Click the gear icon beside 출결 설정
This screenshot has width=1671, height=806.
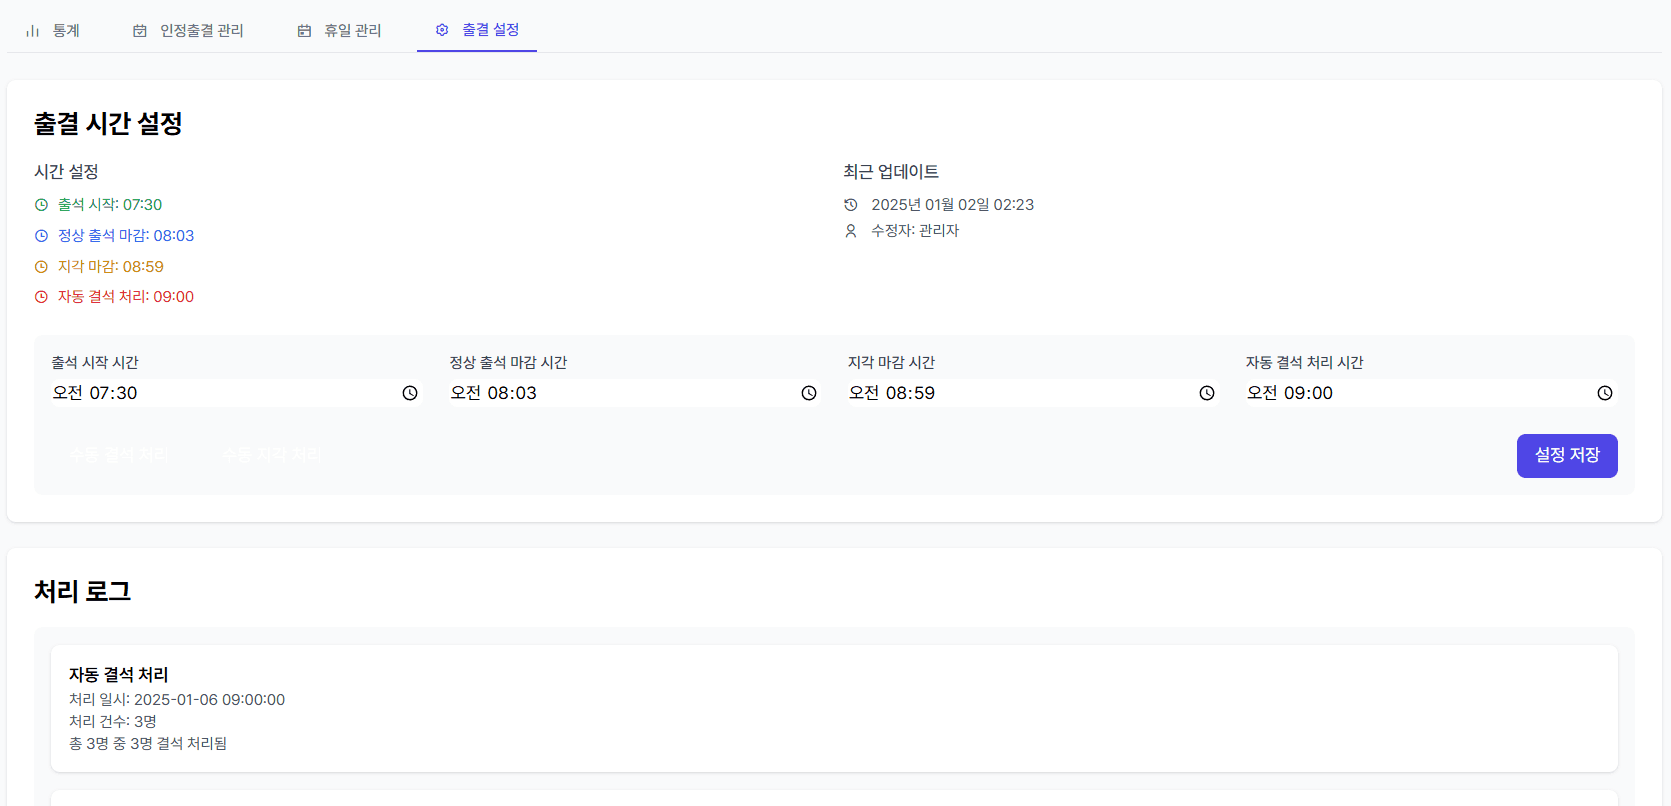[x=442, y=30]
